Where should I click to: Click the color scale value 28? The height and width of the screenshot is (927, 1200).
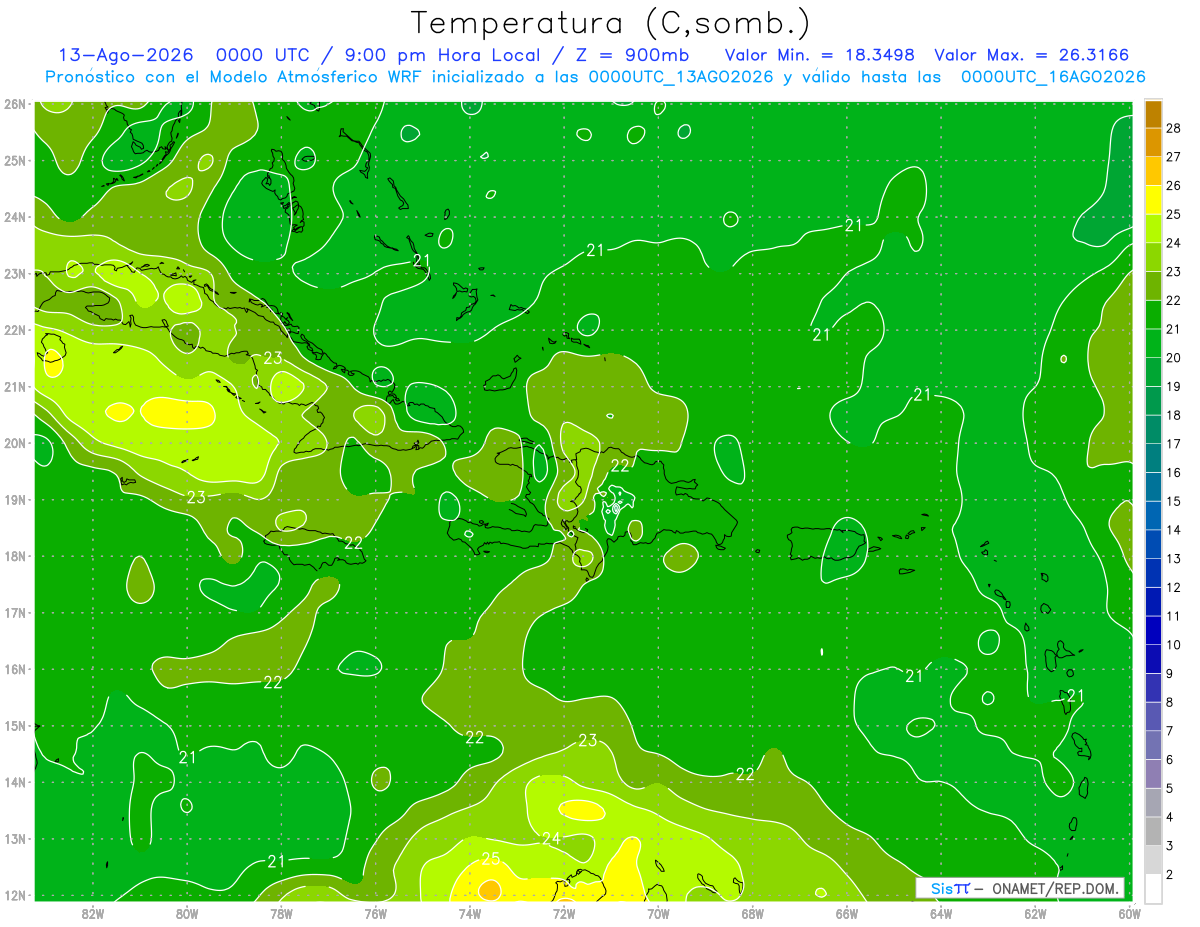point(1174,128)
